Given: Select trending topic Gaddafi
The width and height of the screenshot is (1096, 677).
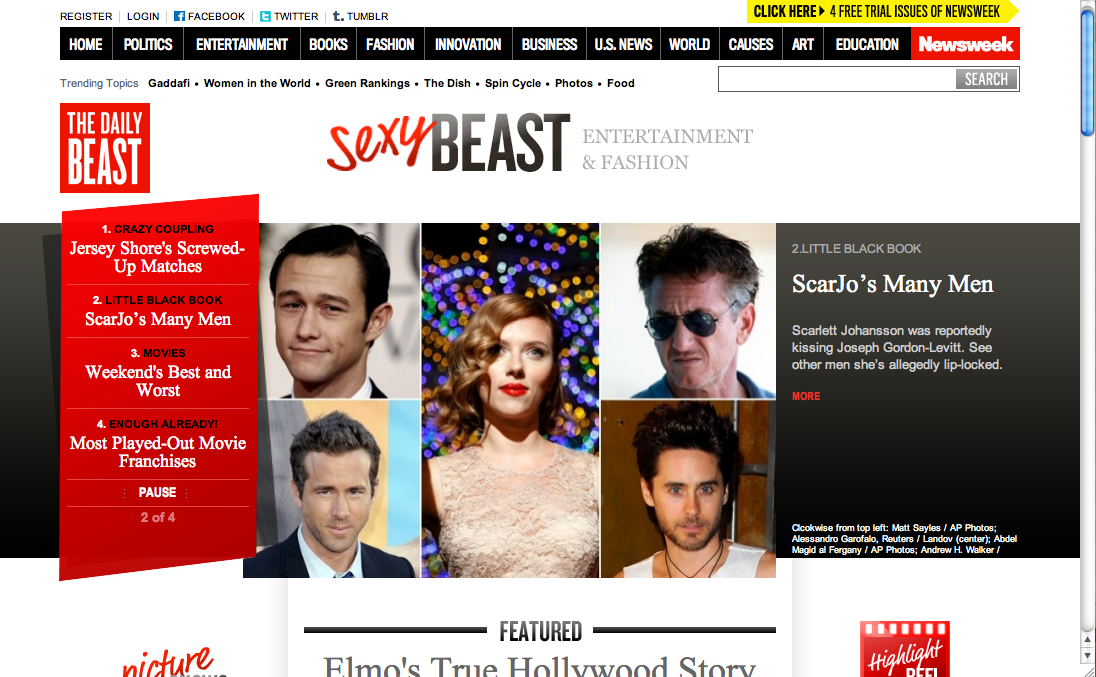Looking at the screenshot, I should 168,83.
